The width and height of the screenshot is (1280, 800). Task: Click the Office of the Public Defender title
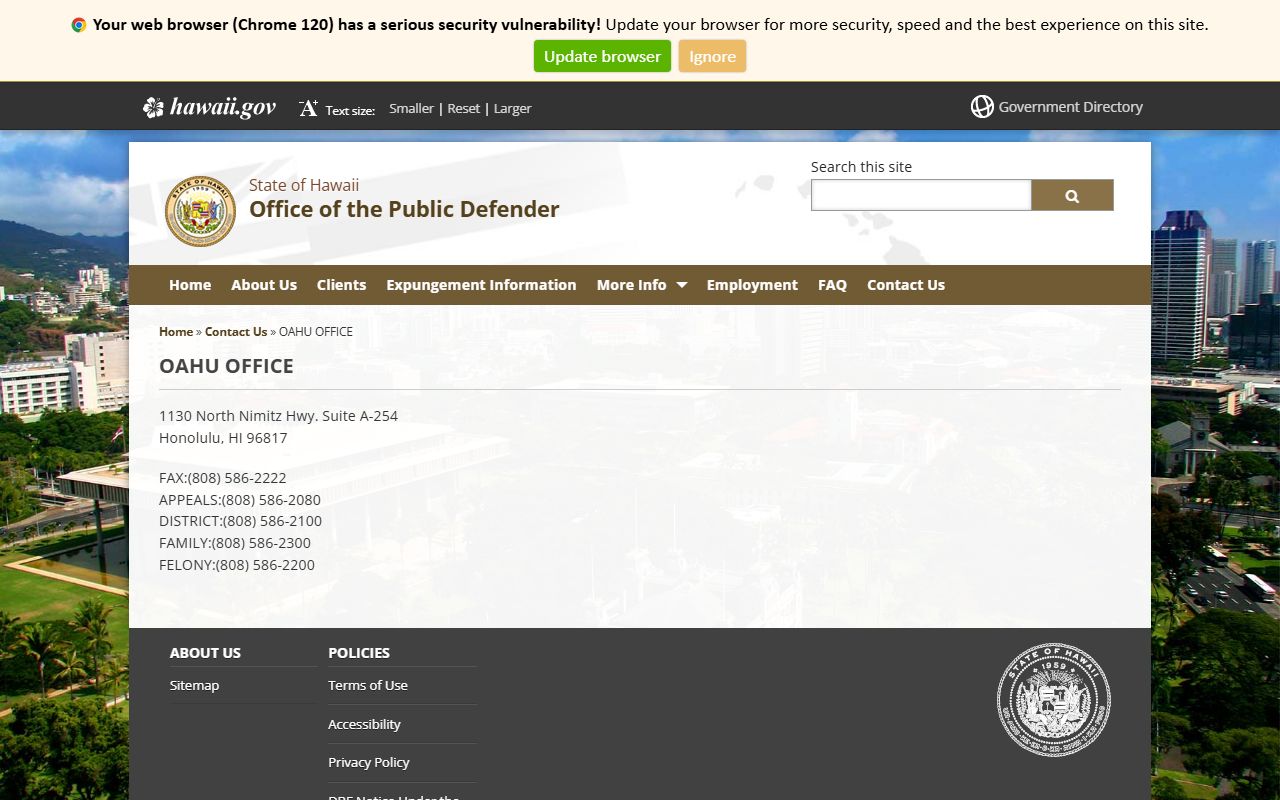[404, 209]
